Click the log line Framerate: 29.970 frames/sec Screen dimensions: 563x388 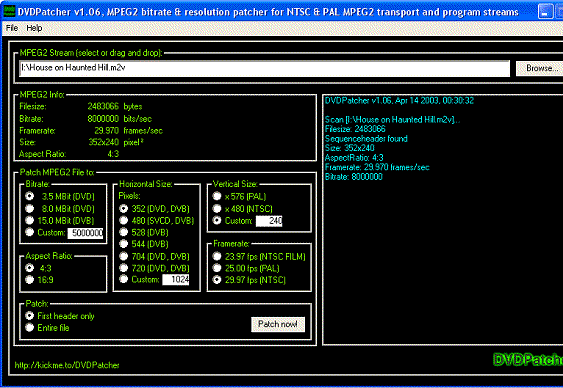point(377,167)
